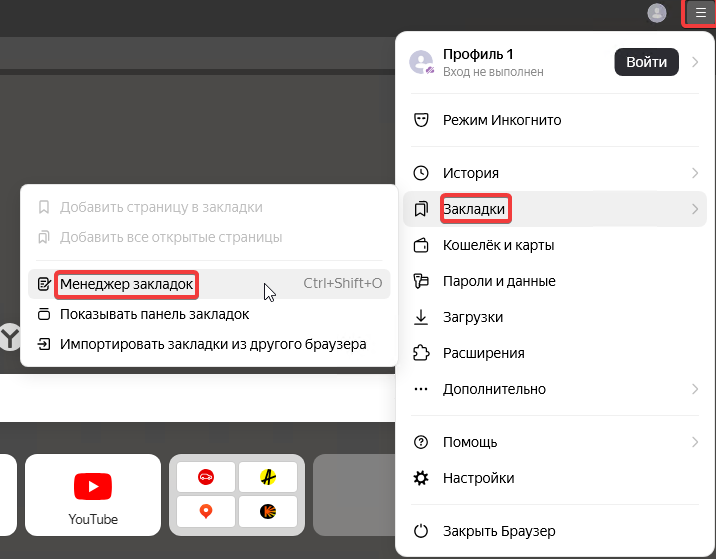Click the History clock icon
Screen dimensions: 716x559
tap(421, 173)
